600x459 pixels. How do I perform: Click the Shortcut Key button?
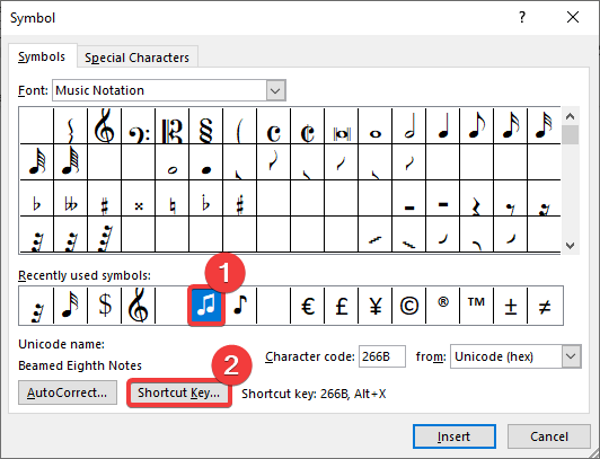tap(179, 393)
